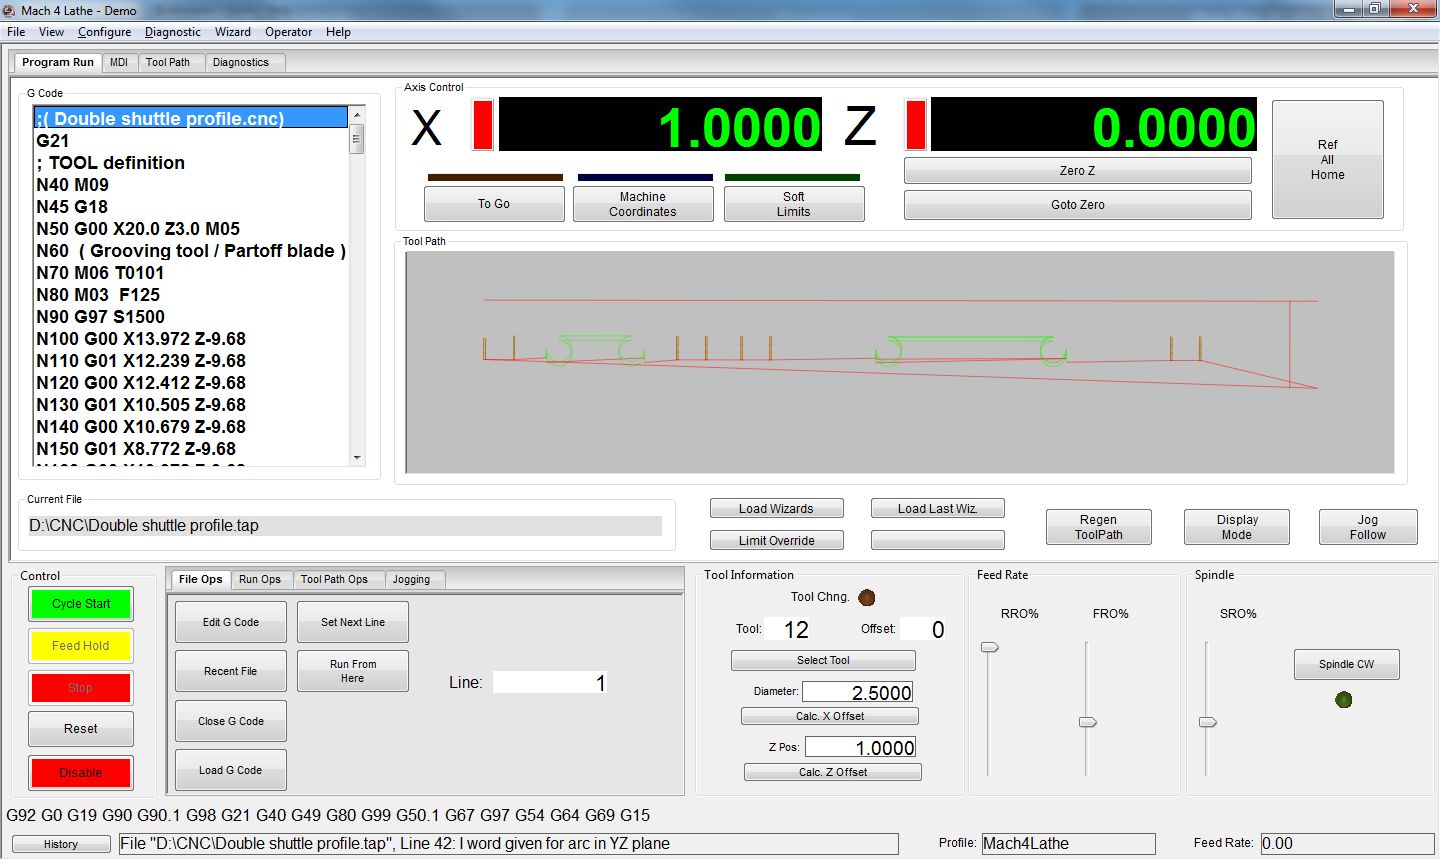Toggle Machine Coordinates display
The width and height of the screenshot is (1440, 860).
(643, 204)
